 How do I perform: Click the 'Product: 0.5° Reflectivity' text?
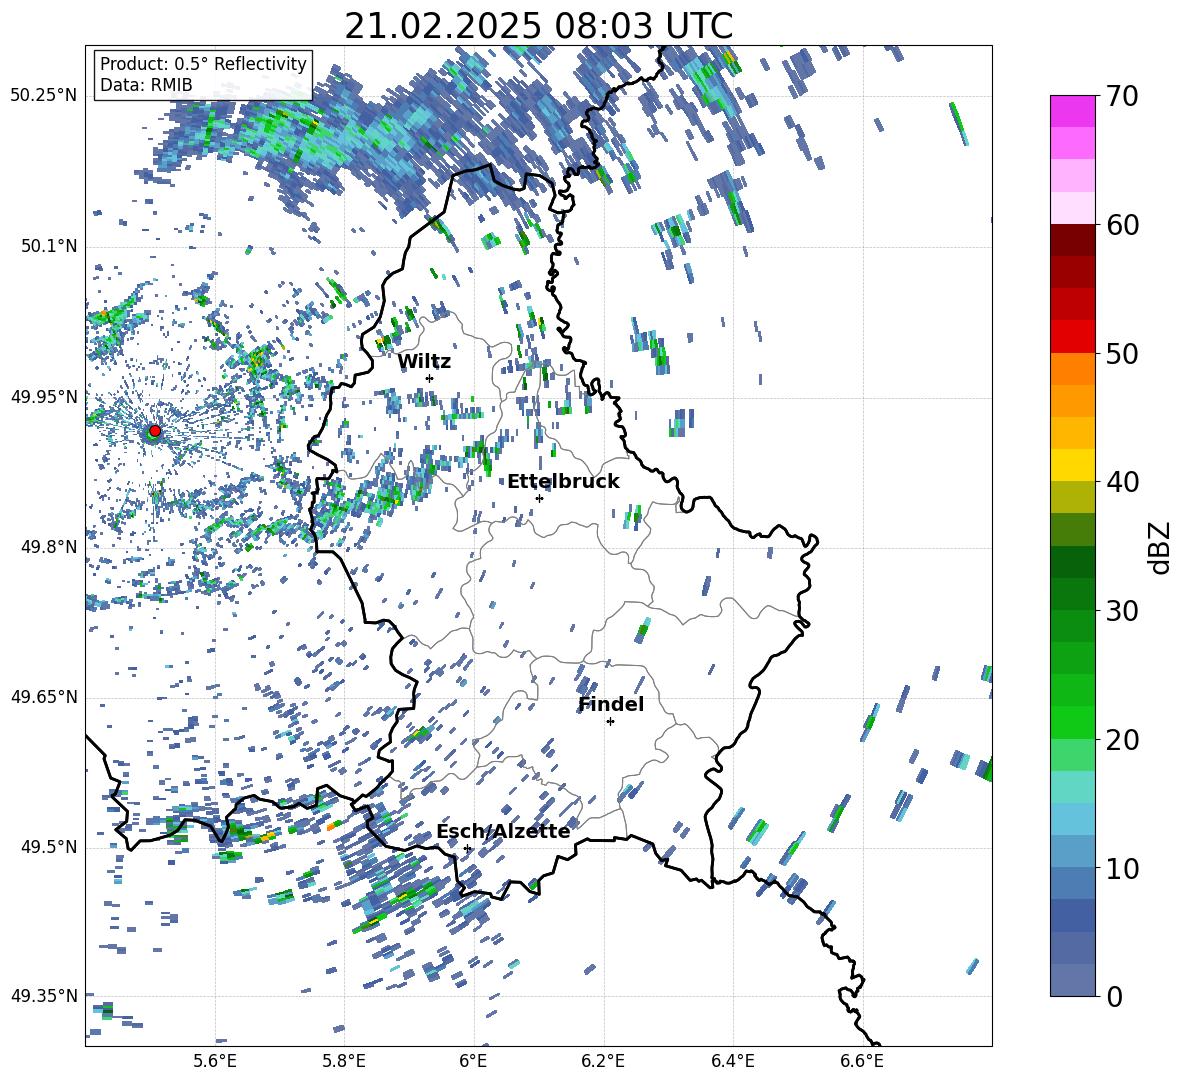click(203, 63)
